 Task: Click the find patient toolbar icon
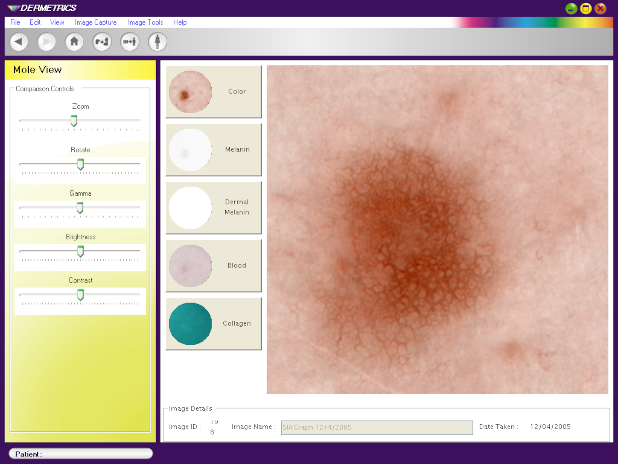pyautogui.click(x=129, y=42)
